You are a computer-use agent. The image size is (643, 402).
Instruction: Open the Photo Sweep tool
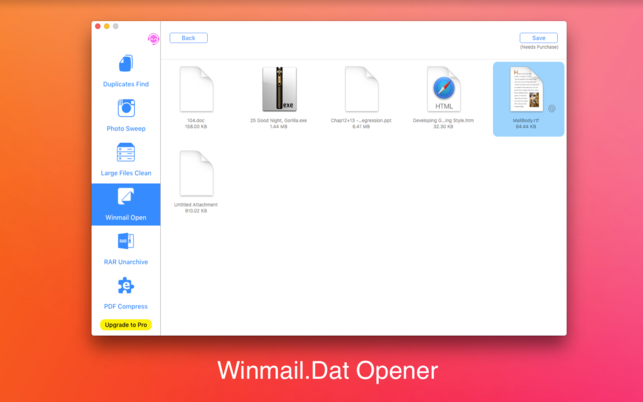click(x=125, y=115)
